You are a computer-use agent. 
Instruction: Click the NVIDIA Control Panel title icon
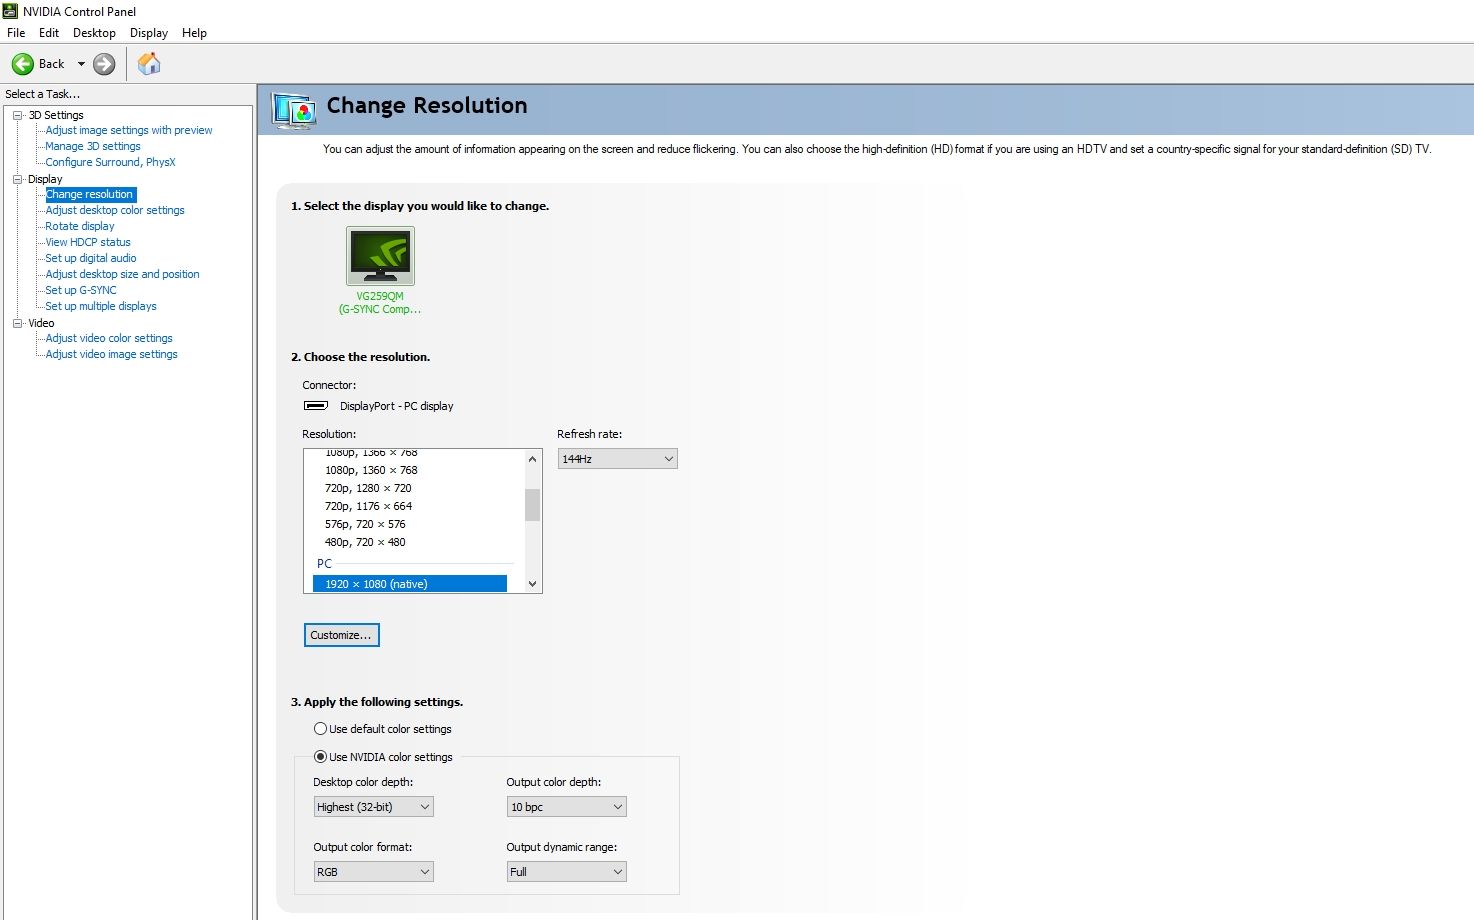coord(10,11)
